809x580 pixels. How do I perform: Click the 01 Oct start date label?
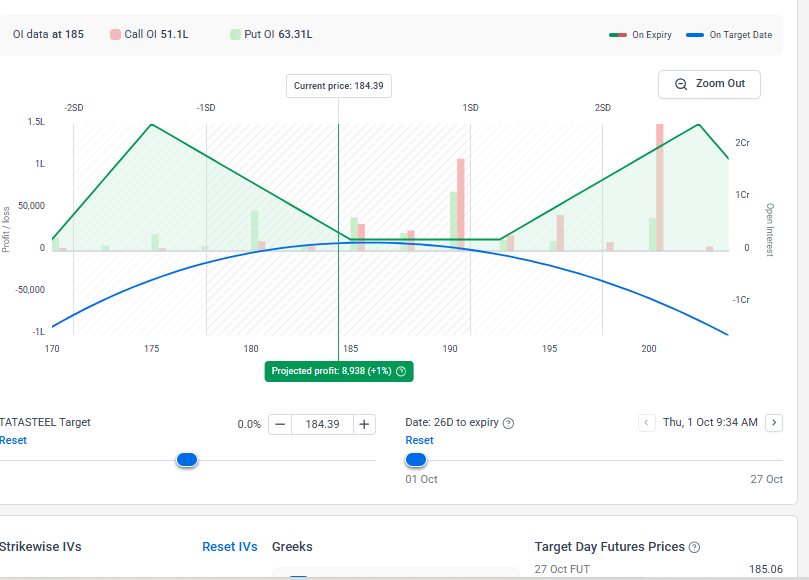pyautogui.click(x=422, y=479)
